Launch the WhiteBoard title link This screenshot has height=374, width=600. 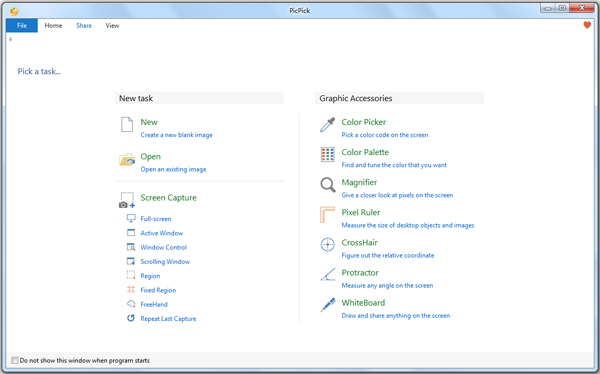tap(363, 303)
